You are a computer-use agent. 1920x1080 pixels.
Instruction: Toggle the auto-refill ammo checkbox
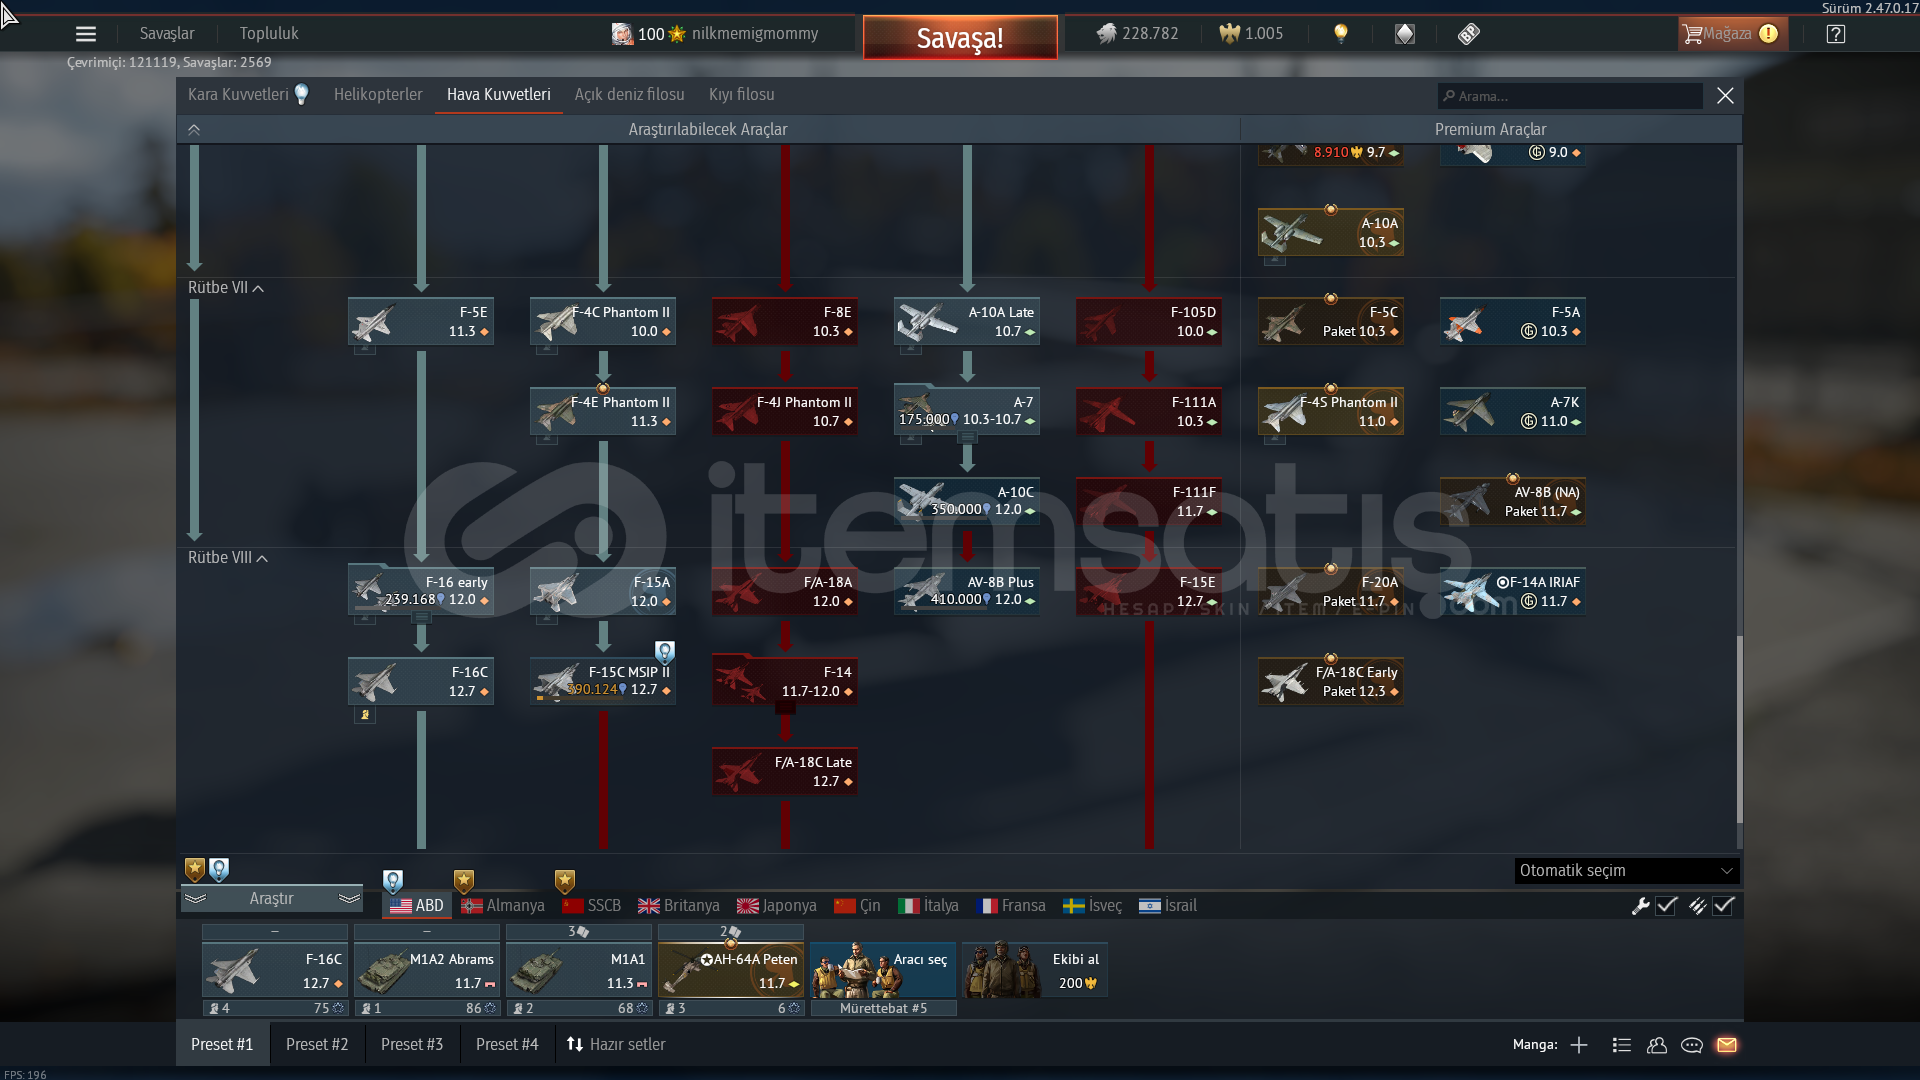1723,906
